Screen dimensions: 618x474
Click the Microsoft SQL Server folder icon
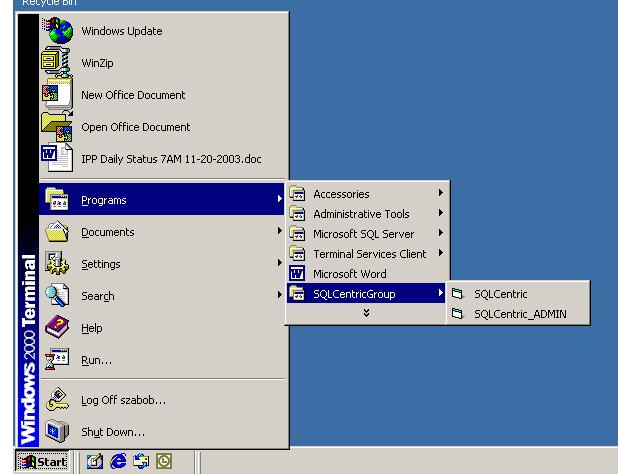pyautogui.click(x=297, y=233)
